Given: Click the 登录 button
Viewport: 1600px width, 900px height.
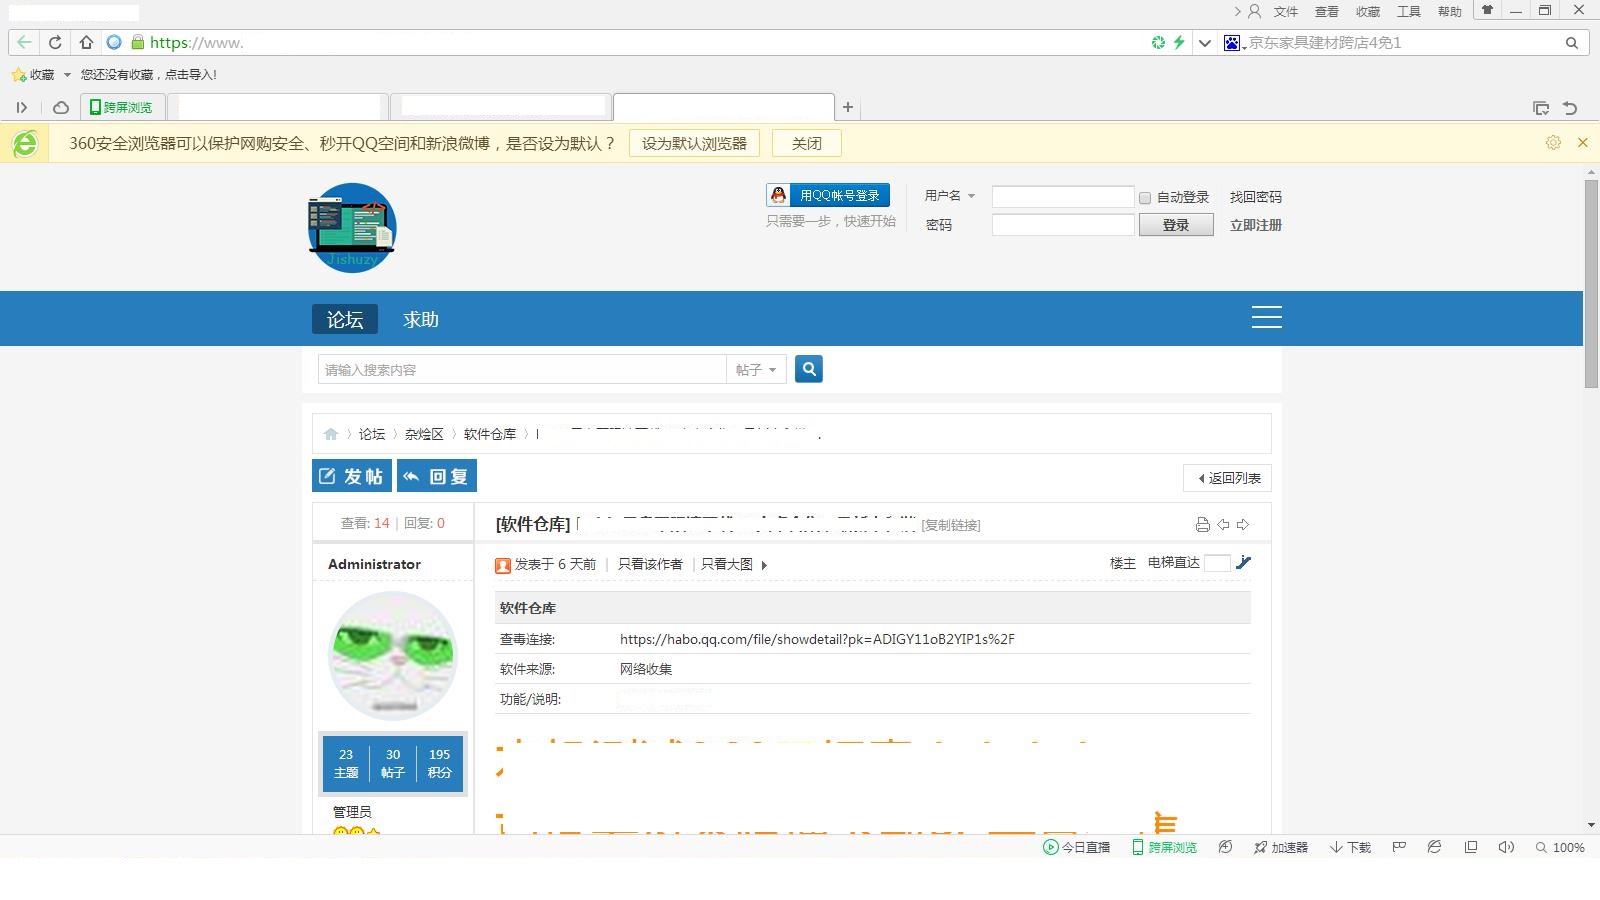Looking at the screenshot, I should click(1176, 225).
